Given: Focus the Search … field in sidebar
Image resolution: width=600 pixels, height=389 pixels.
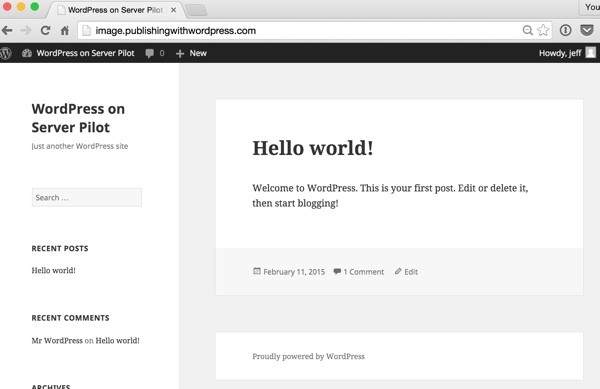Looking at the screenshot, I should click(x=87, y=197).
